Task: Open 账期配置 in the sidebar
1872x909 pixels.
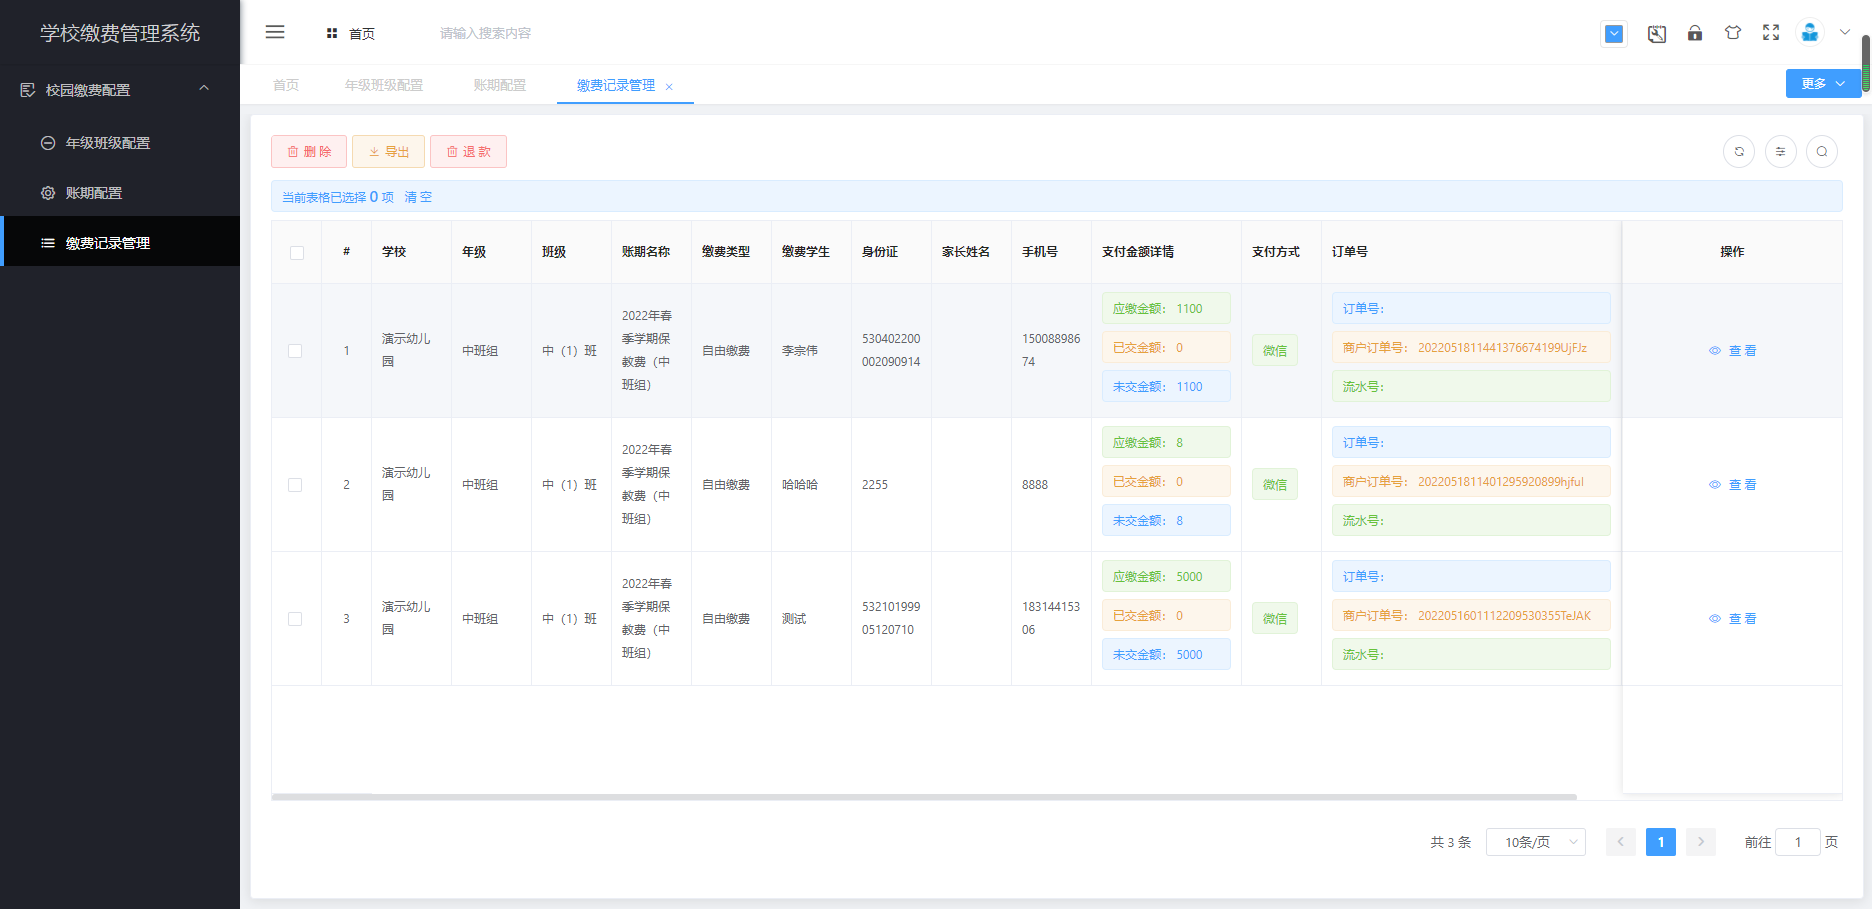Action: [94, 193]
